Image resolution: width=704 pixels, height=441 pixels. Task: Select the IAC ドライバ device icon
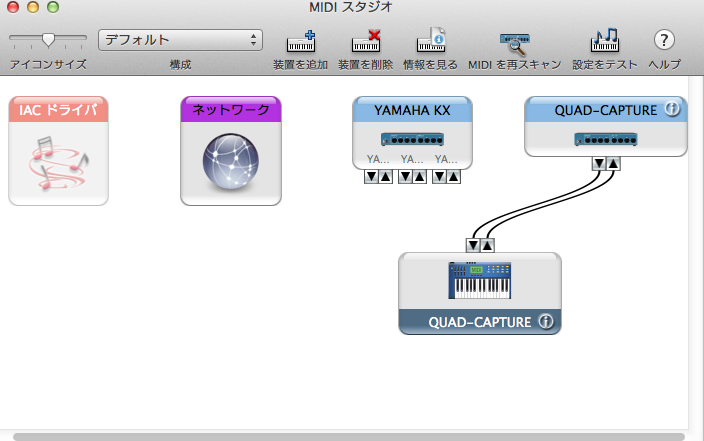[x=58, y=163]
